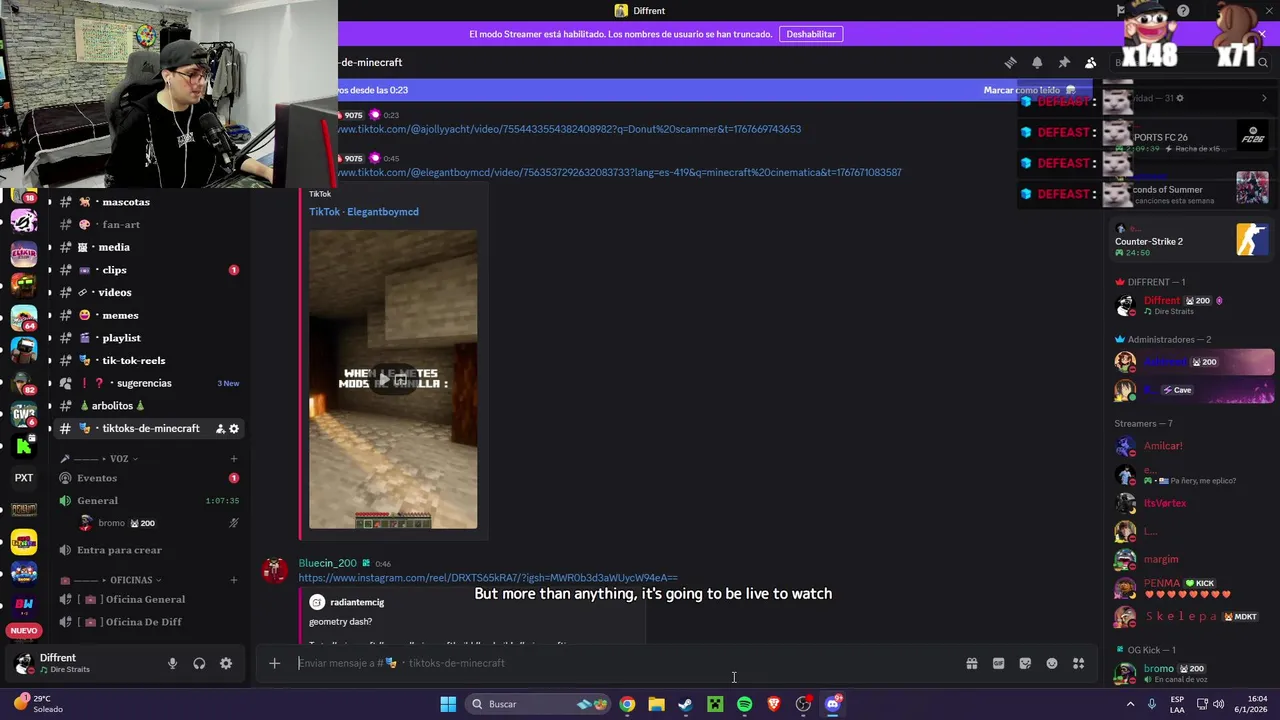Open the sticker picker

click(x=1025, y=663)
